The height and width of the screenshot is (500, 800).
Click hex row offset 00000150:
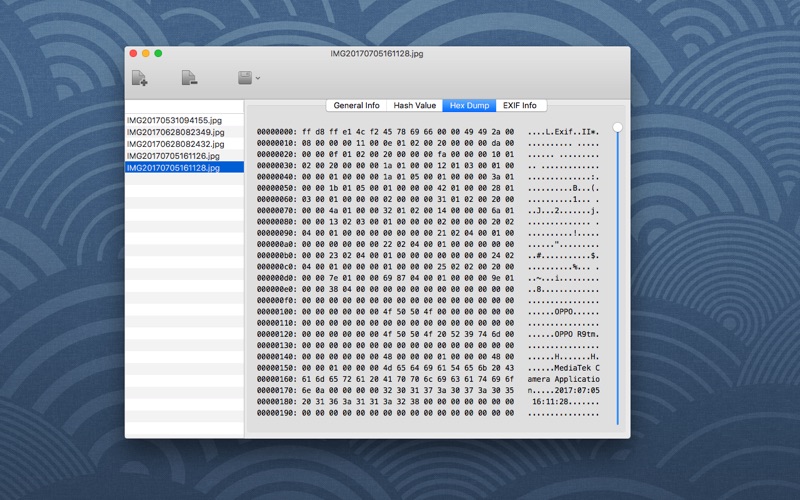(x=277, y=367)
